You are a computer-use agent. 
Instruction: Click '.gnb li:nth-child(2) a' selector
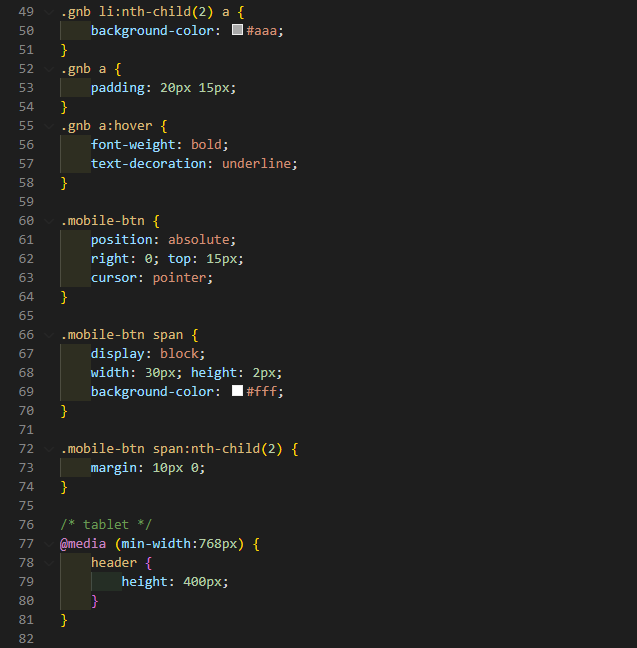145,12
